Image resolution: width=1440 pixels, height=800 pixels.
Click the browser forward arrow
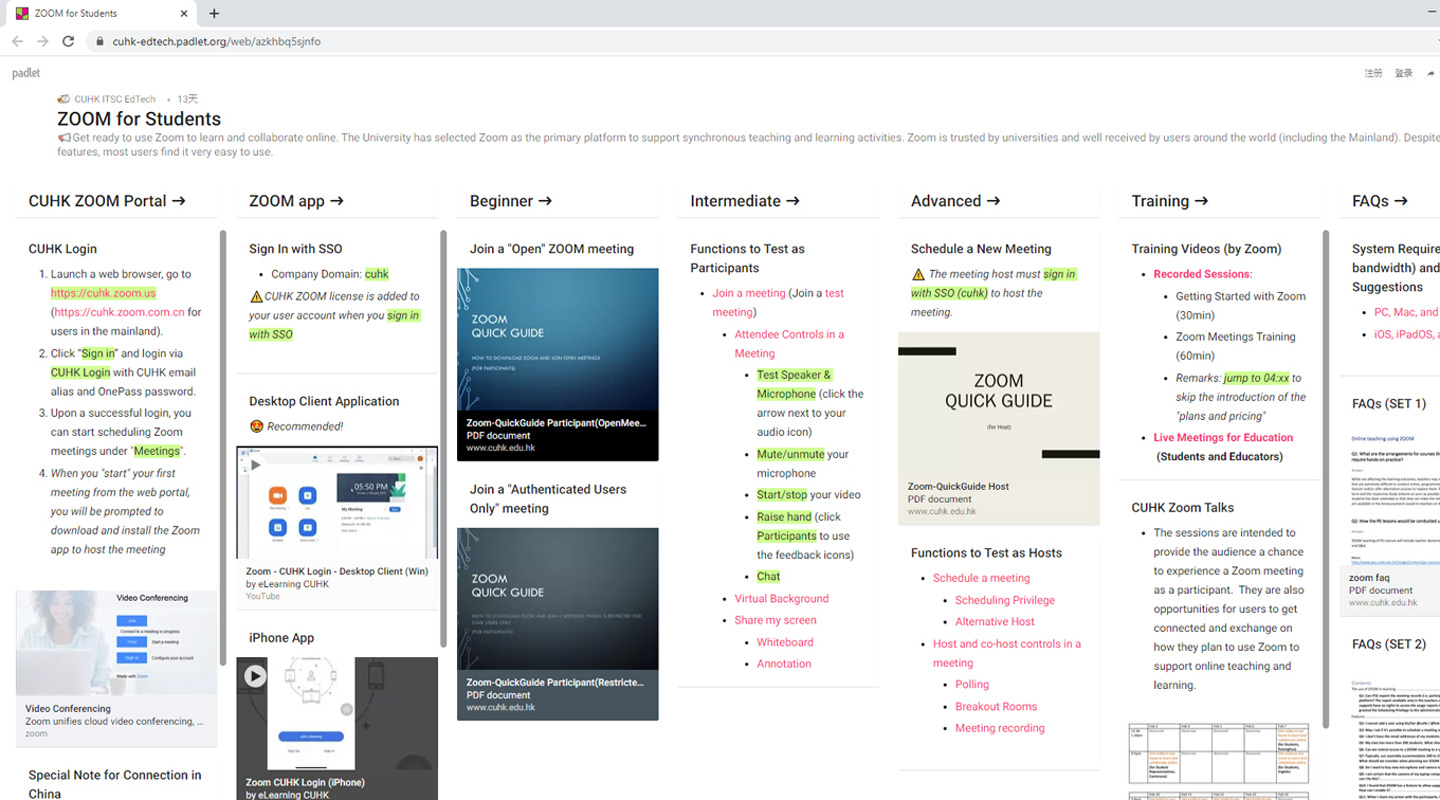pos(42,41)
